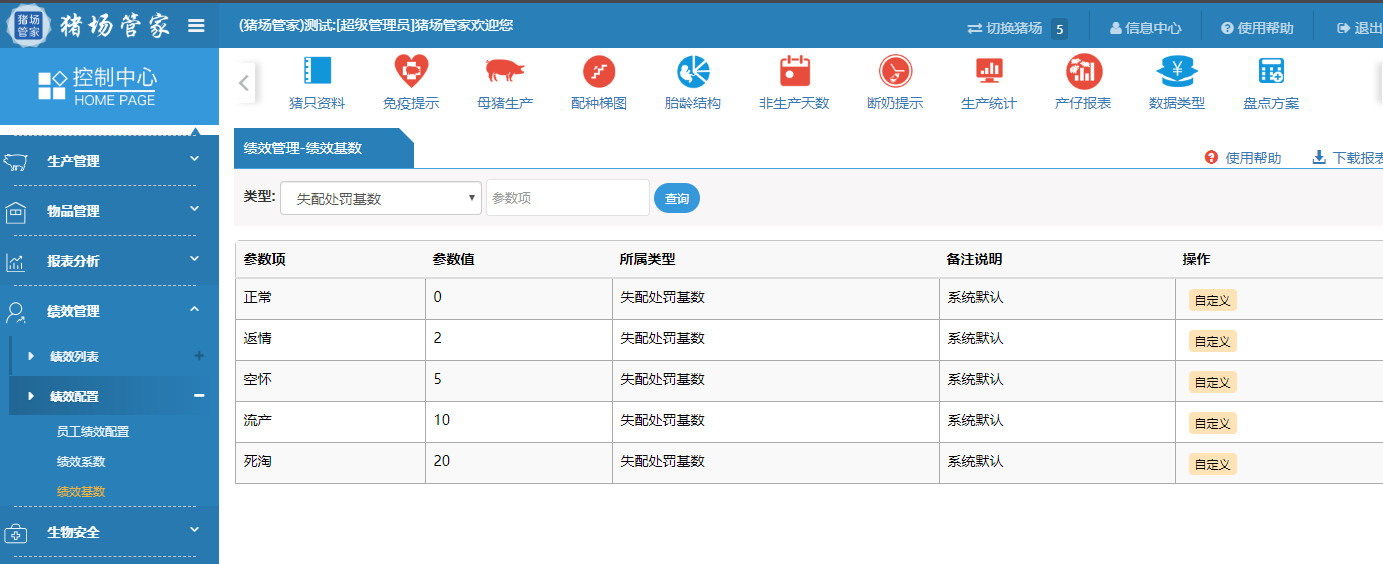
Task: Click the 参数项 search input field
Action: pyautogui.click(x=567, y=198)
